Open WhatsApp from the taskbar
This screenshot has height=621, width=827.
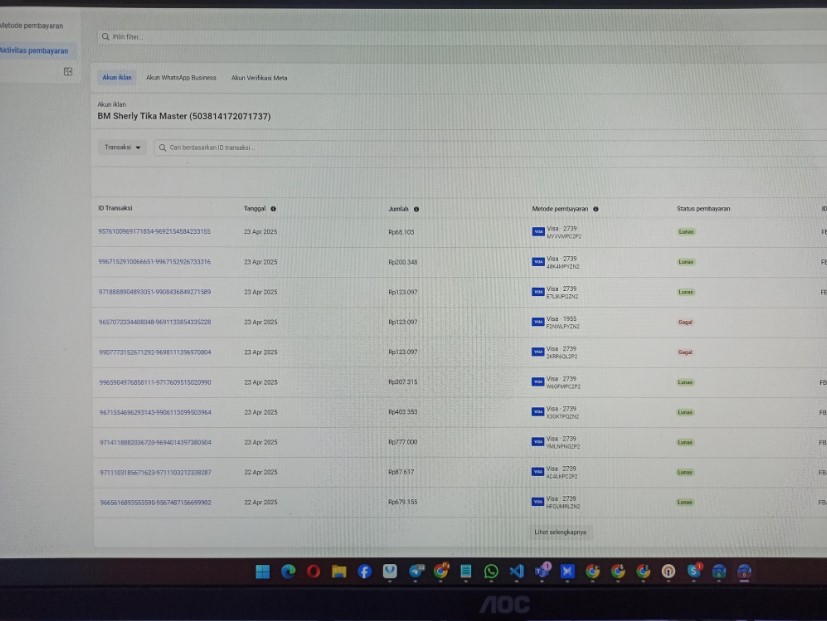point(491,571)
